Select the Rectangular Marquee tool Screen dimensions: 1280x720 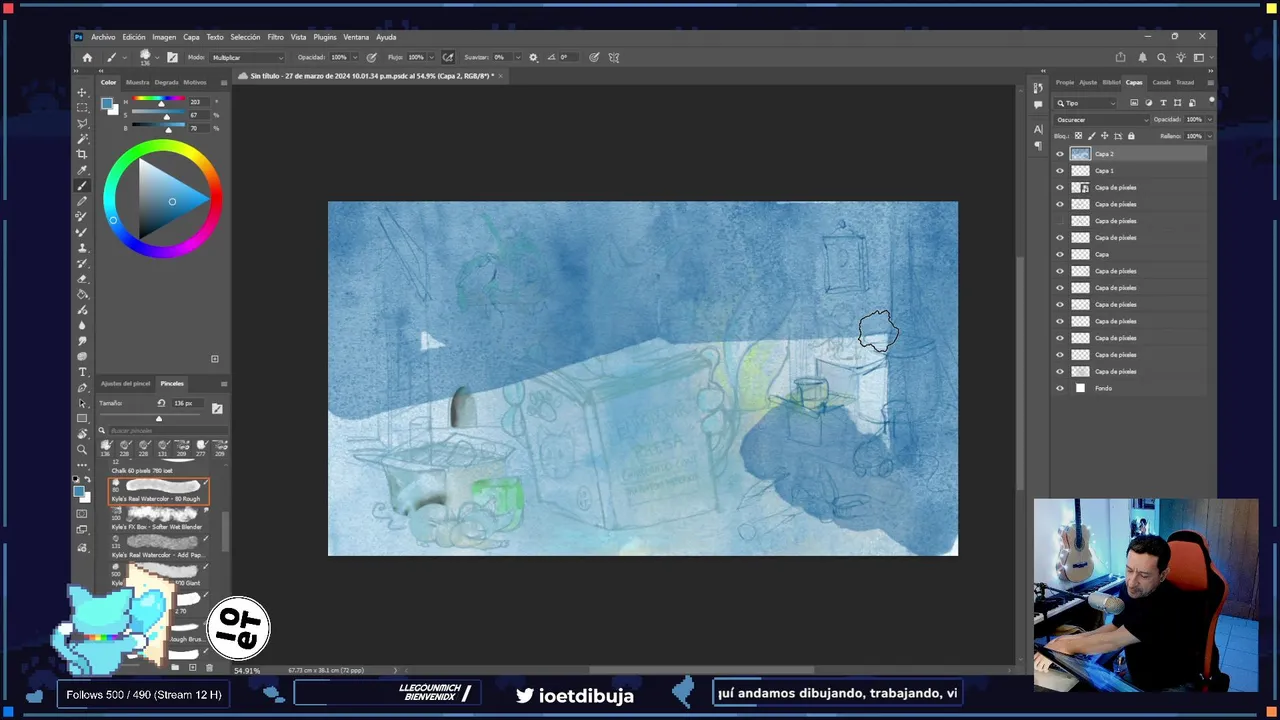tap(82, 107)
